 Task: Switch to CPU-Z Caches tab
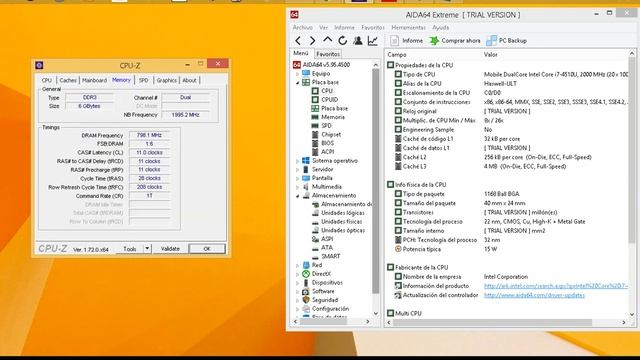point(68,80)
